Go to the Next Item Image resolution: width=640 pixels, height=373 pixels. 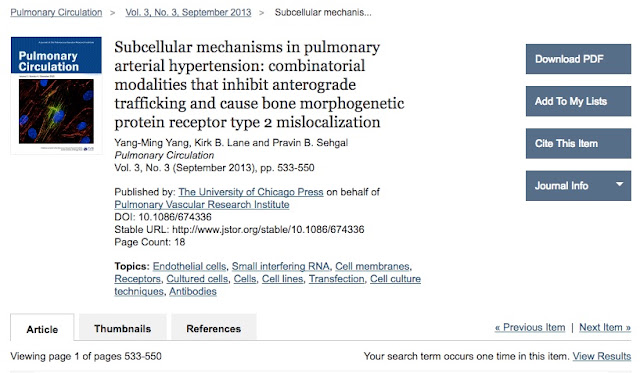tap(605, 327)
